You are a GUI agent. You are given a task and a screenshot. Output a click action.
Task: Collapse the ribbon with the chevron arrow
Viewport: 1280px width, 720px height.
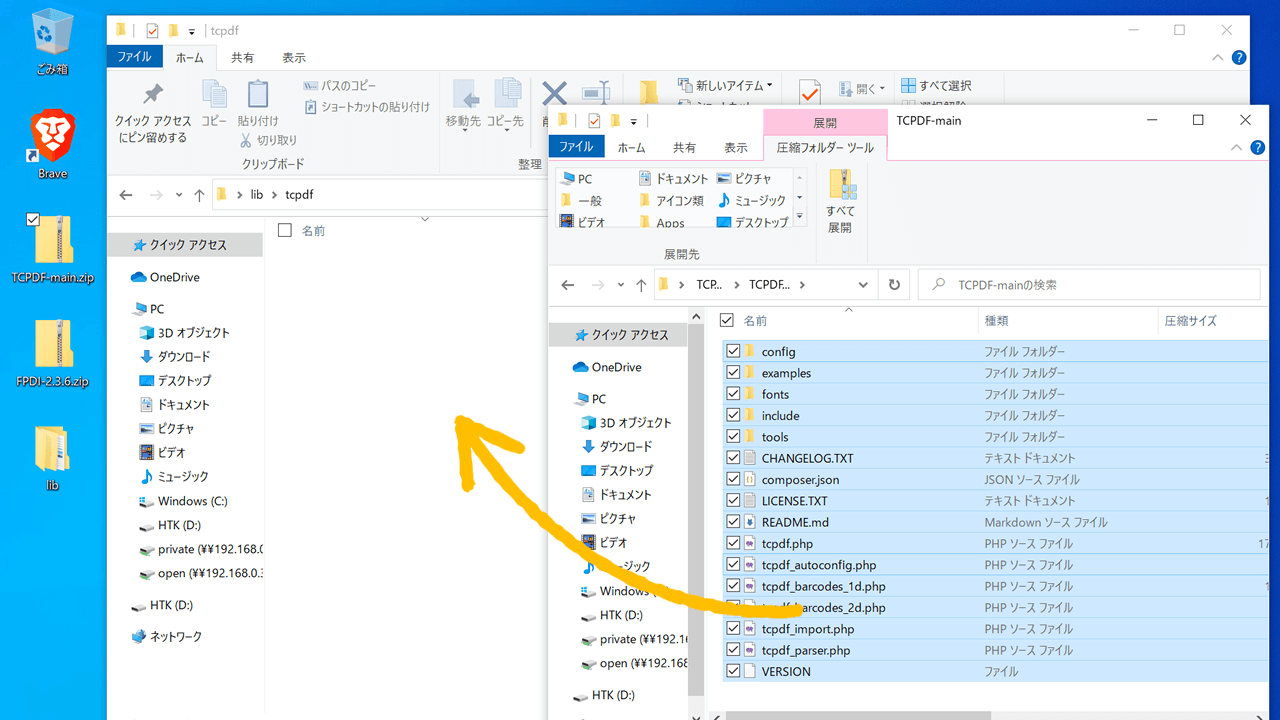click(x=1236, y=146)
